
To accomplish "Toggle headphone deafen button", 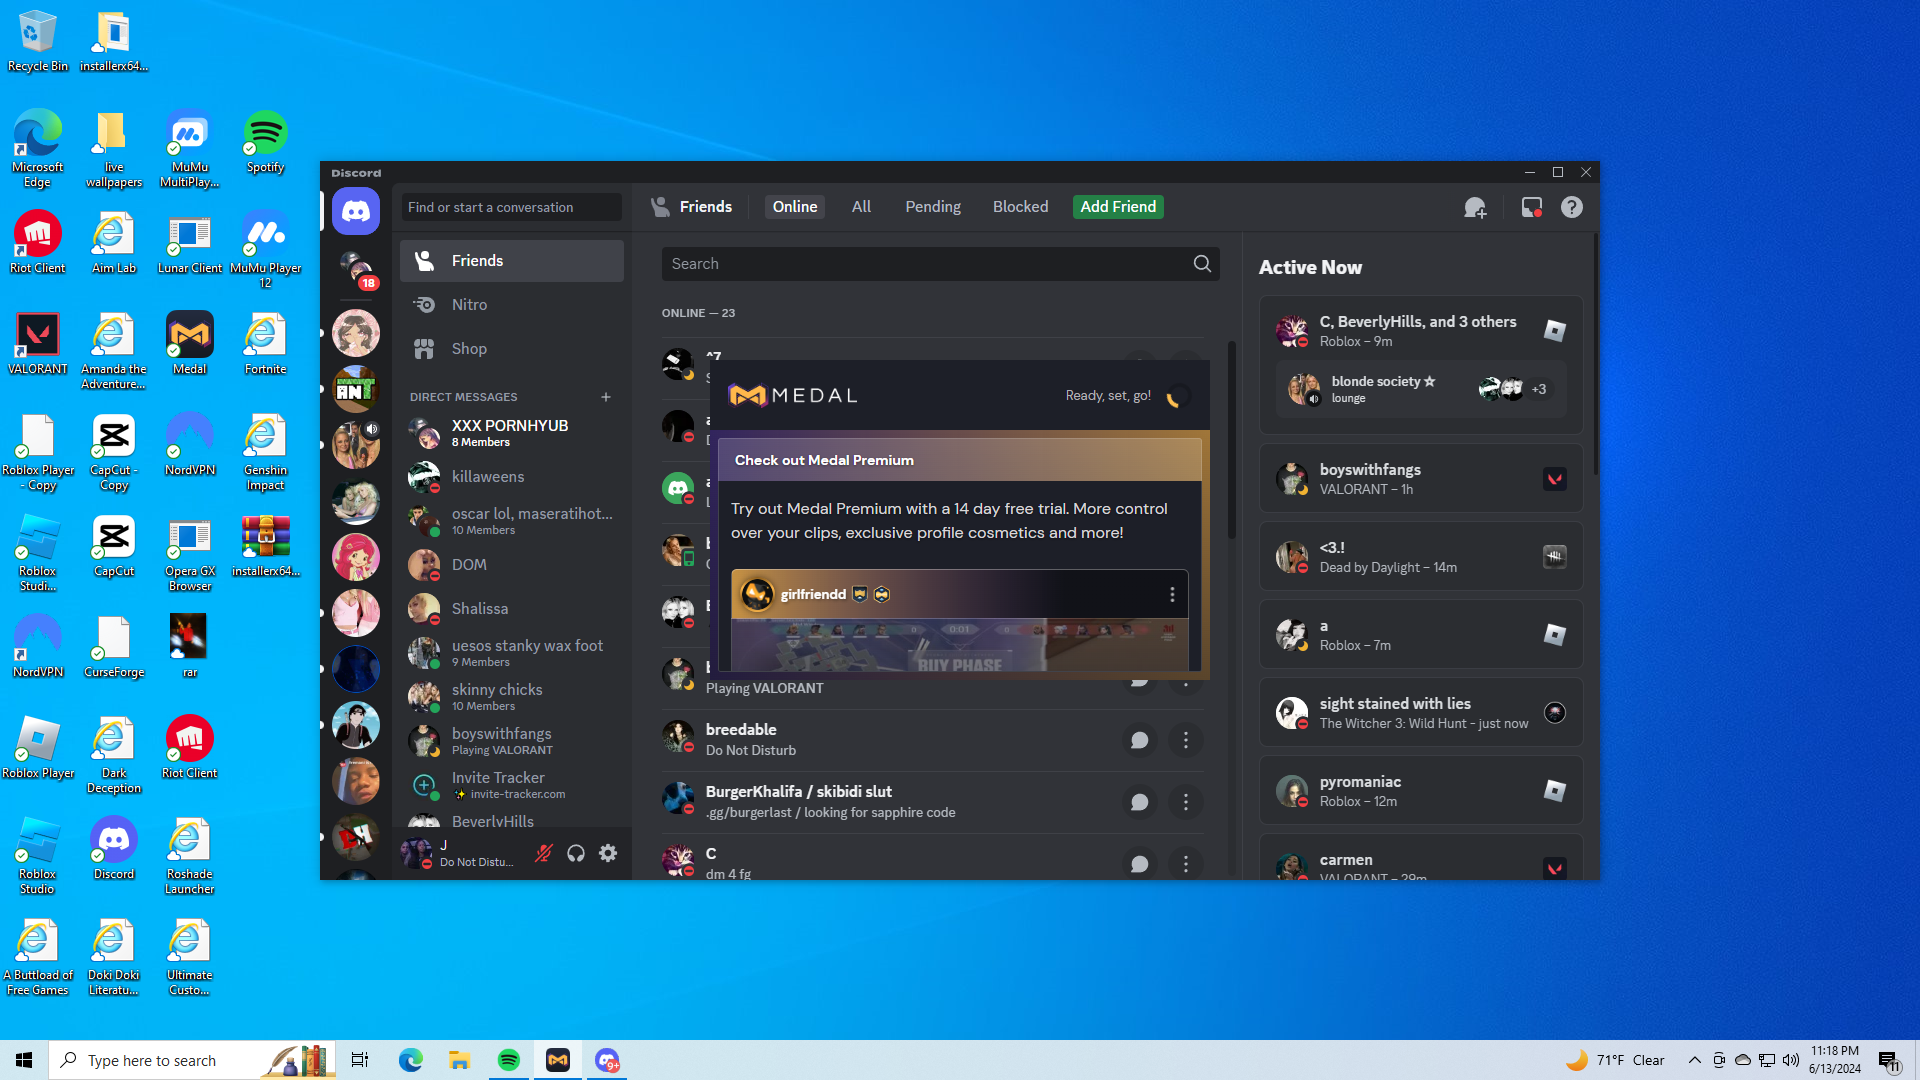I will pos(576,853).
